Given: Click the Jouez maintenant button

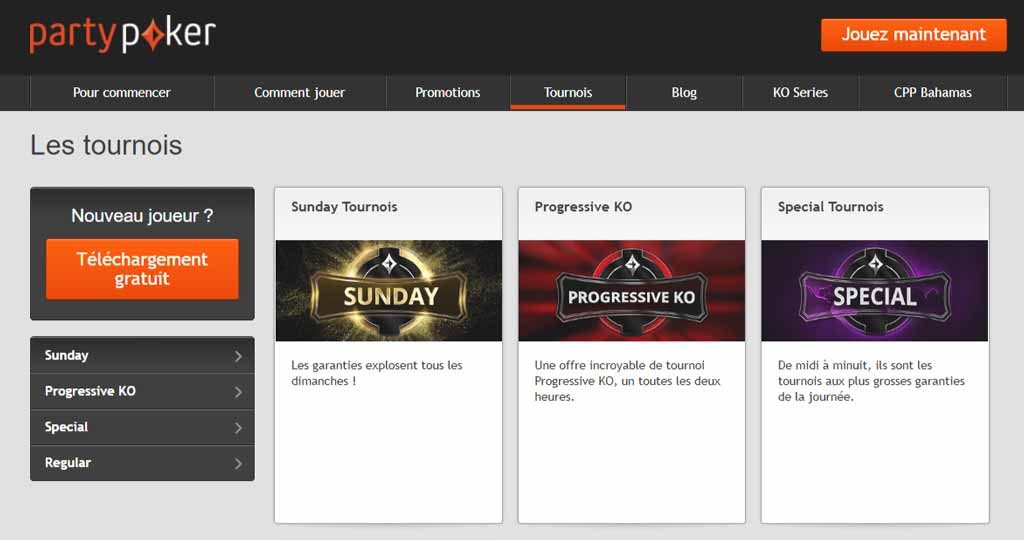Looking at the screenshot, I should 914,35.
